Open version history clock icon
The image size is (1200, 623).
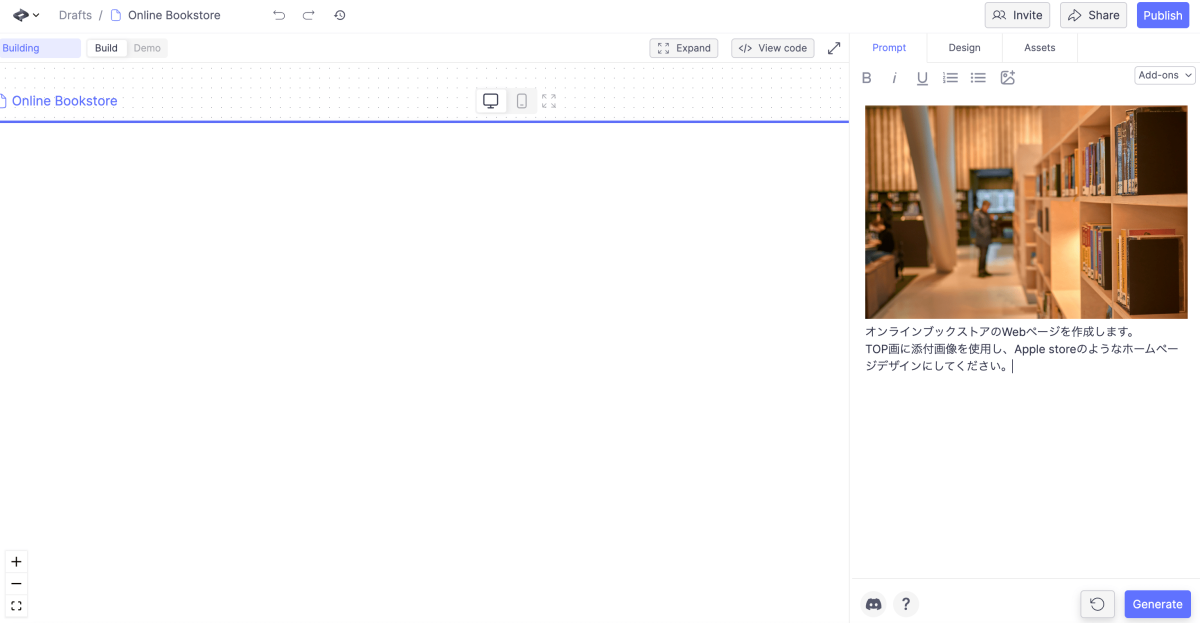pyautogui.click(x=340, y=15)
